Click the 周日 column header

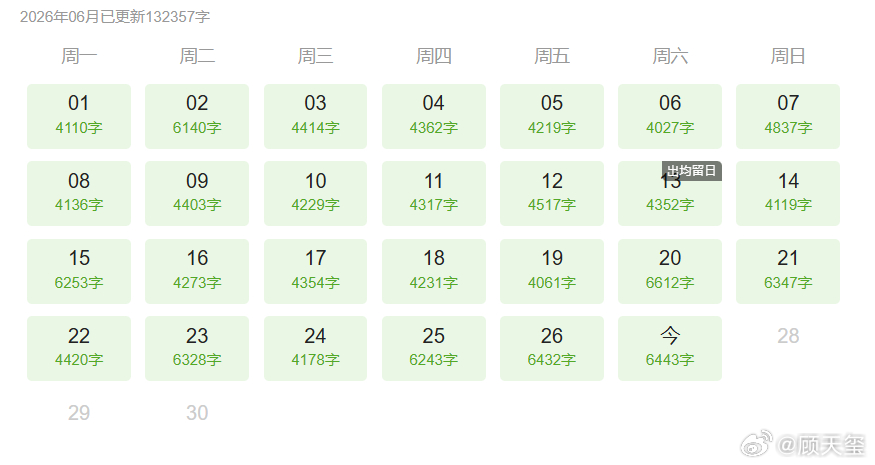pos(788,56)
